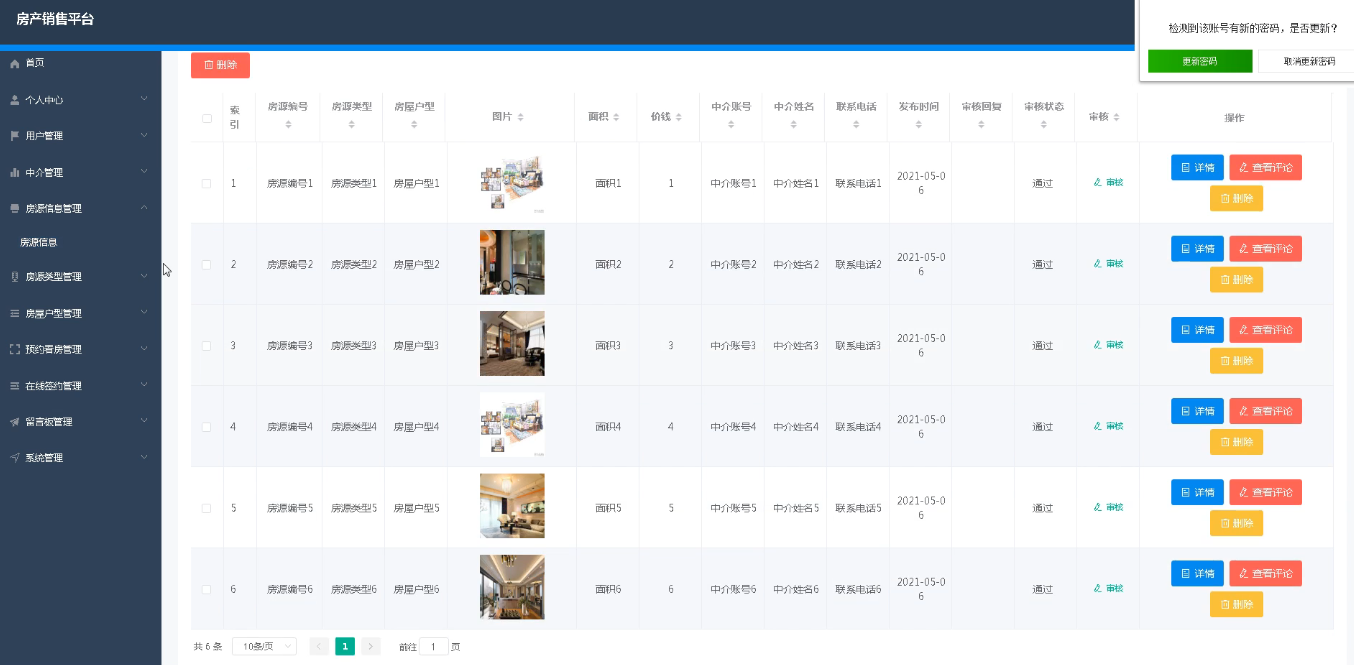Click the next page arrow in pagination
The height and width of the screenshot is (665, 1354).
[371, 646]
